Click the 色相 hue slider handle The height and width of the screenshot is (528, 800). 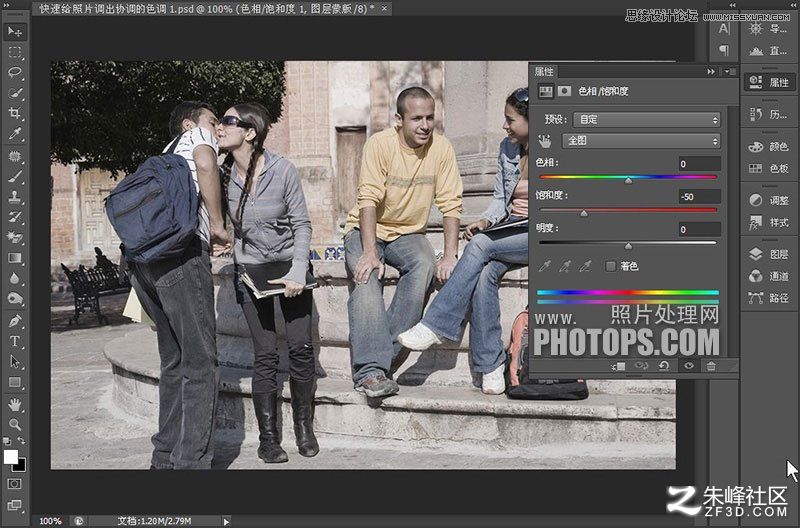pyautogui.click(x=629, y=180)
